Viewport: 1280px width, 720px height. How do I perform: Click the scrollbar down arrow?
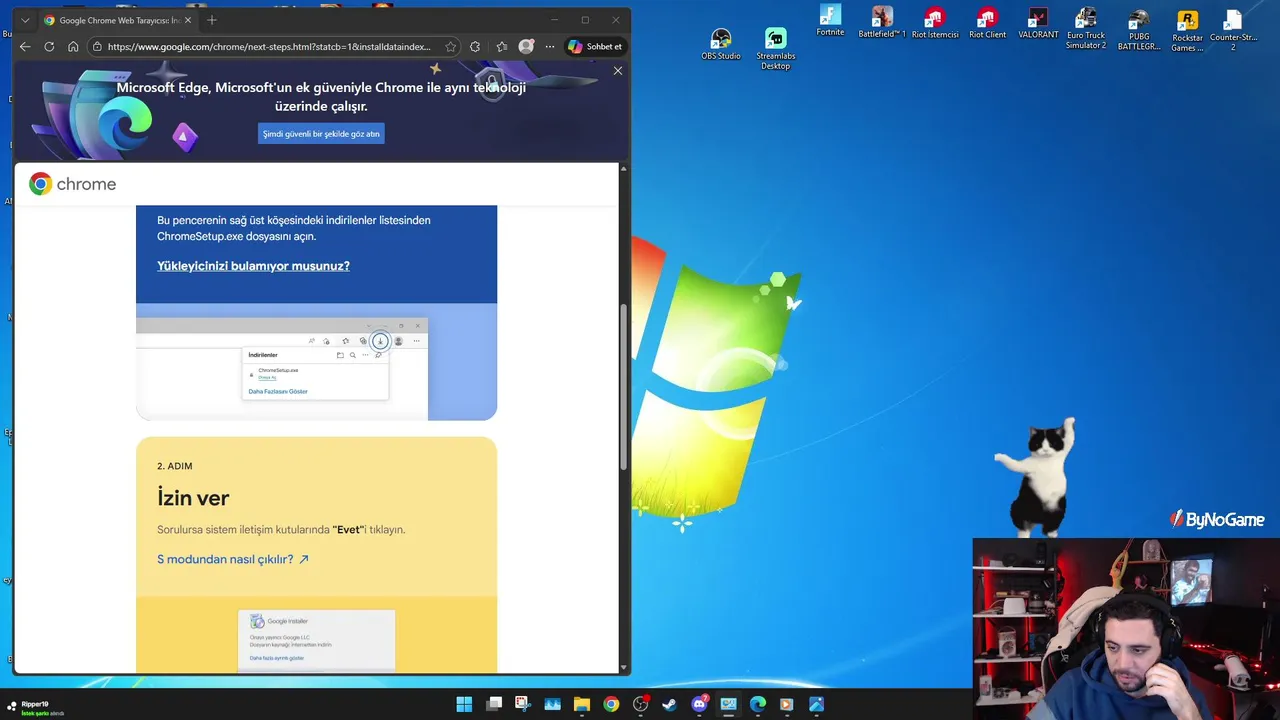(x=625, y=667)
